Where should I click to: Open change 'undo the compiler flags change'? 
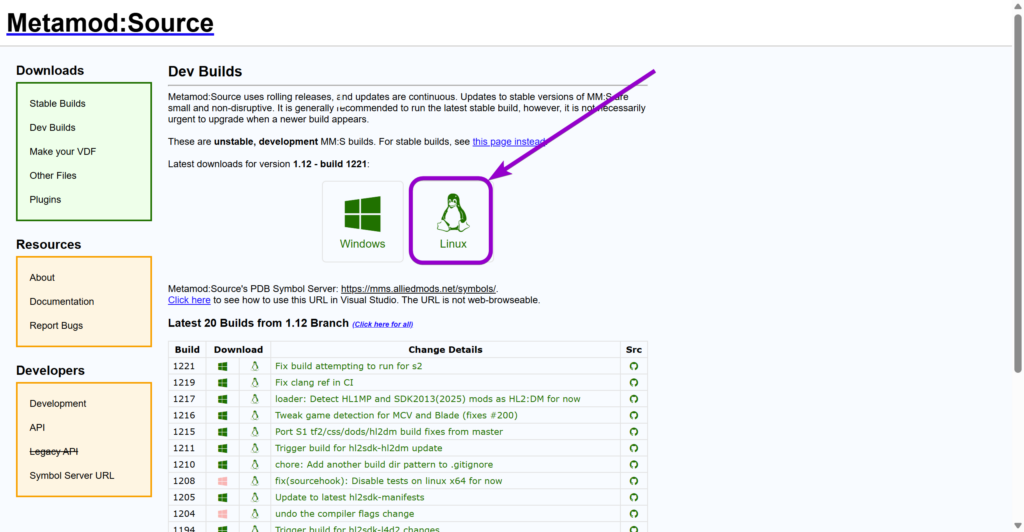coord(345,514)
